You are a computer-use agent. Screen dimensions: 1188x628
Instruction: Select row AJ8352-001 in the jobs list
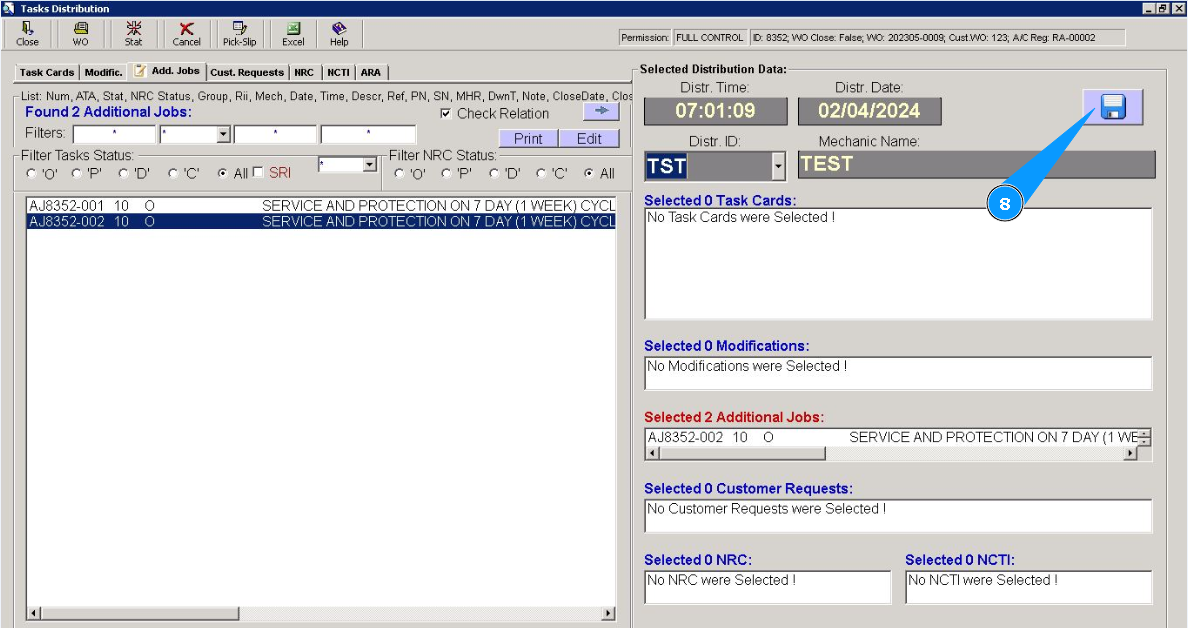click(x=321, y=206)
